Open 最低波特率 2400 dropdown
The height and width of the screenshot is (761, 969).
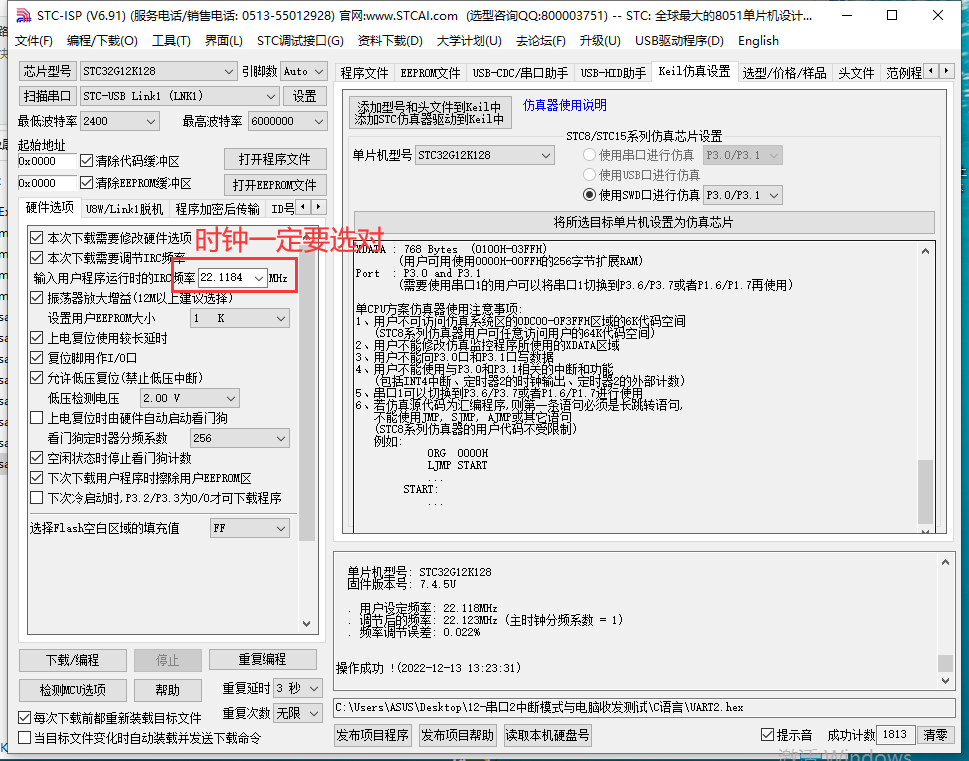coord(120,121)
